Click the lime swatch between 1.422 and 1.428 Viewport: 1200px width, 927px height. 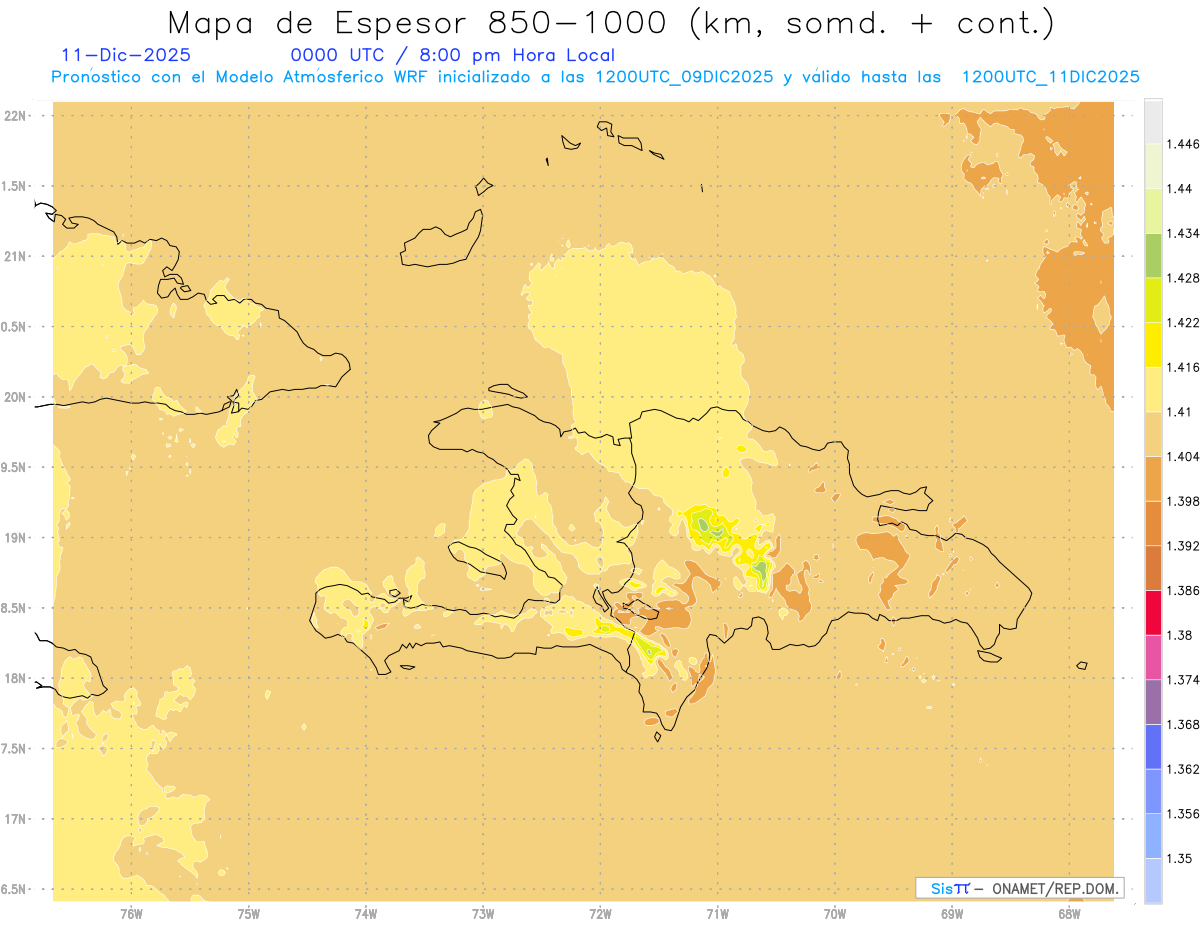click(x=1153, y=300)
